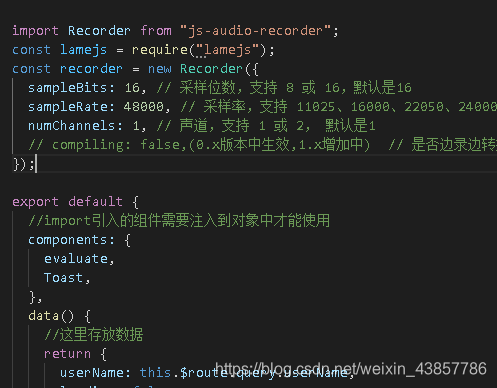
Task: Click the export keyword
Action: click(x=35, y=202)
